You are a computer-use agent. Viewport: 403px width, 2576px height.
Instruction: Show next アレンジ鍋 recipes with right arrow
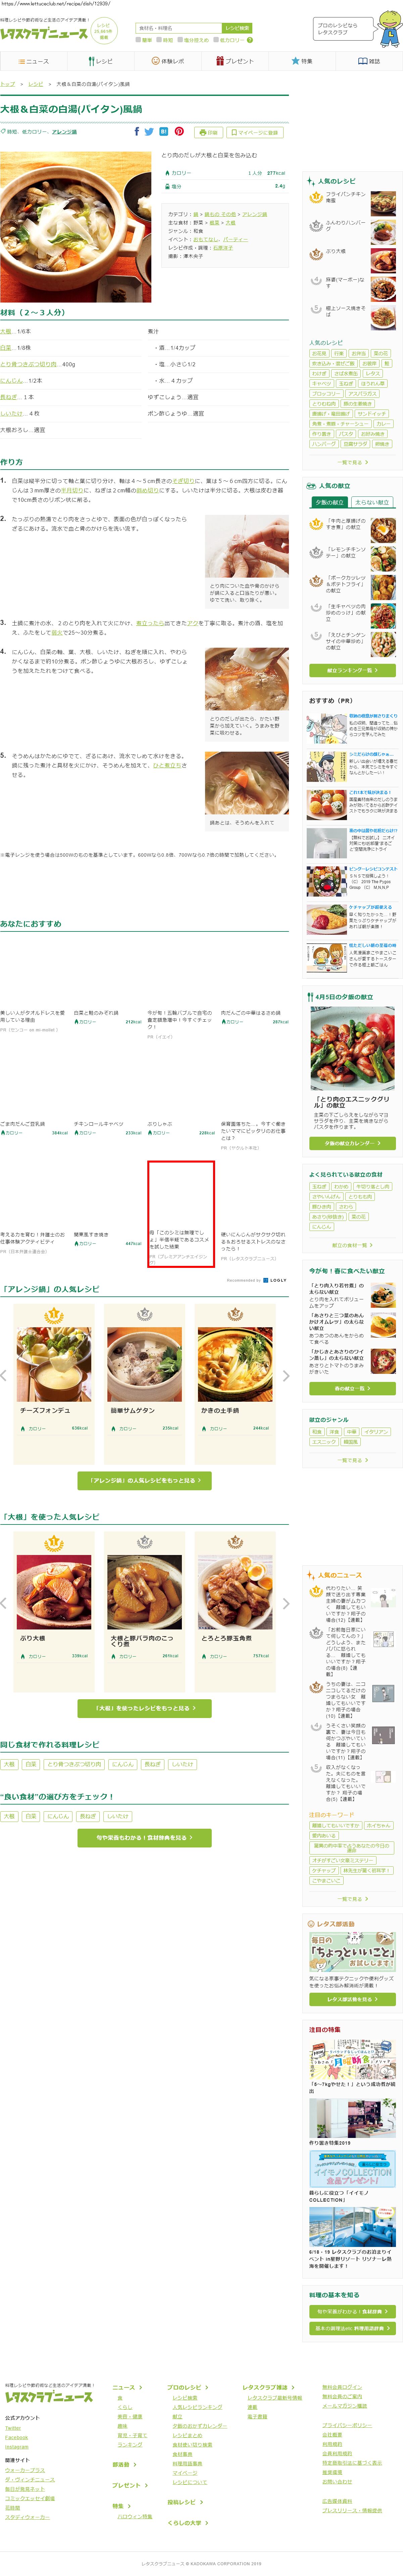coord(286,1376)
